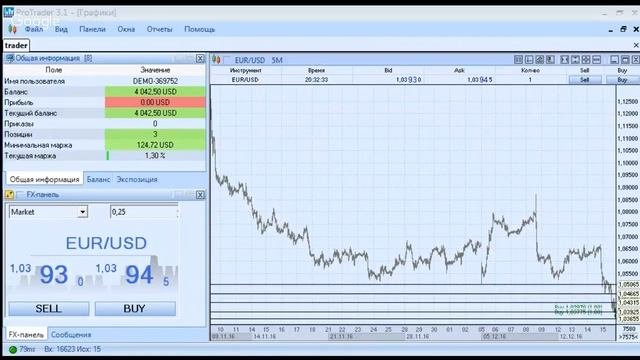
Task: Click the 21.11.16 date on time axis
Action: [x=341, y=337]
